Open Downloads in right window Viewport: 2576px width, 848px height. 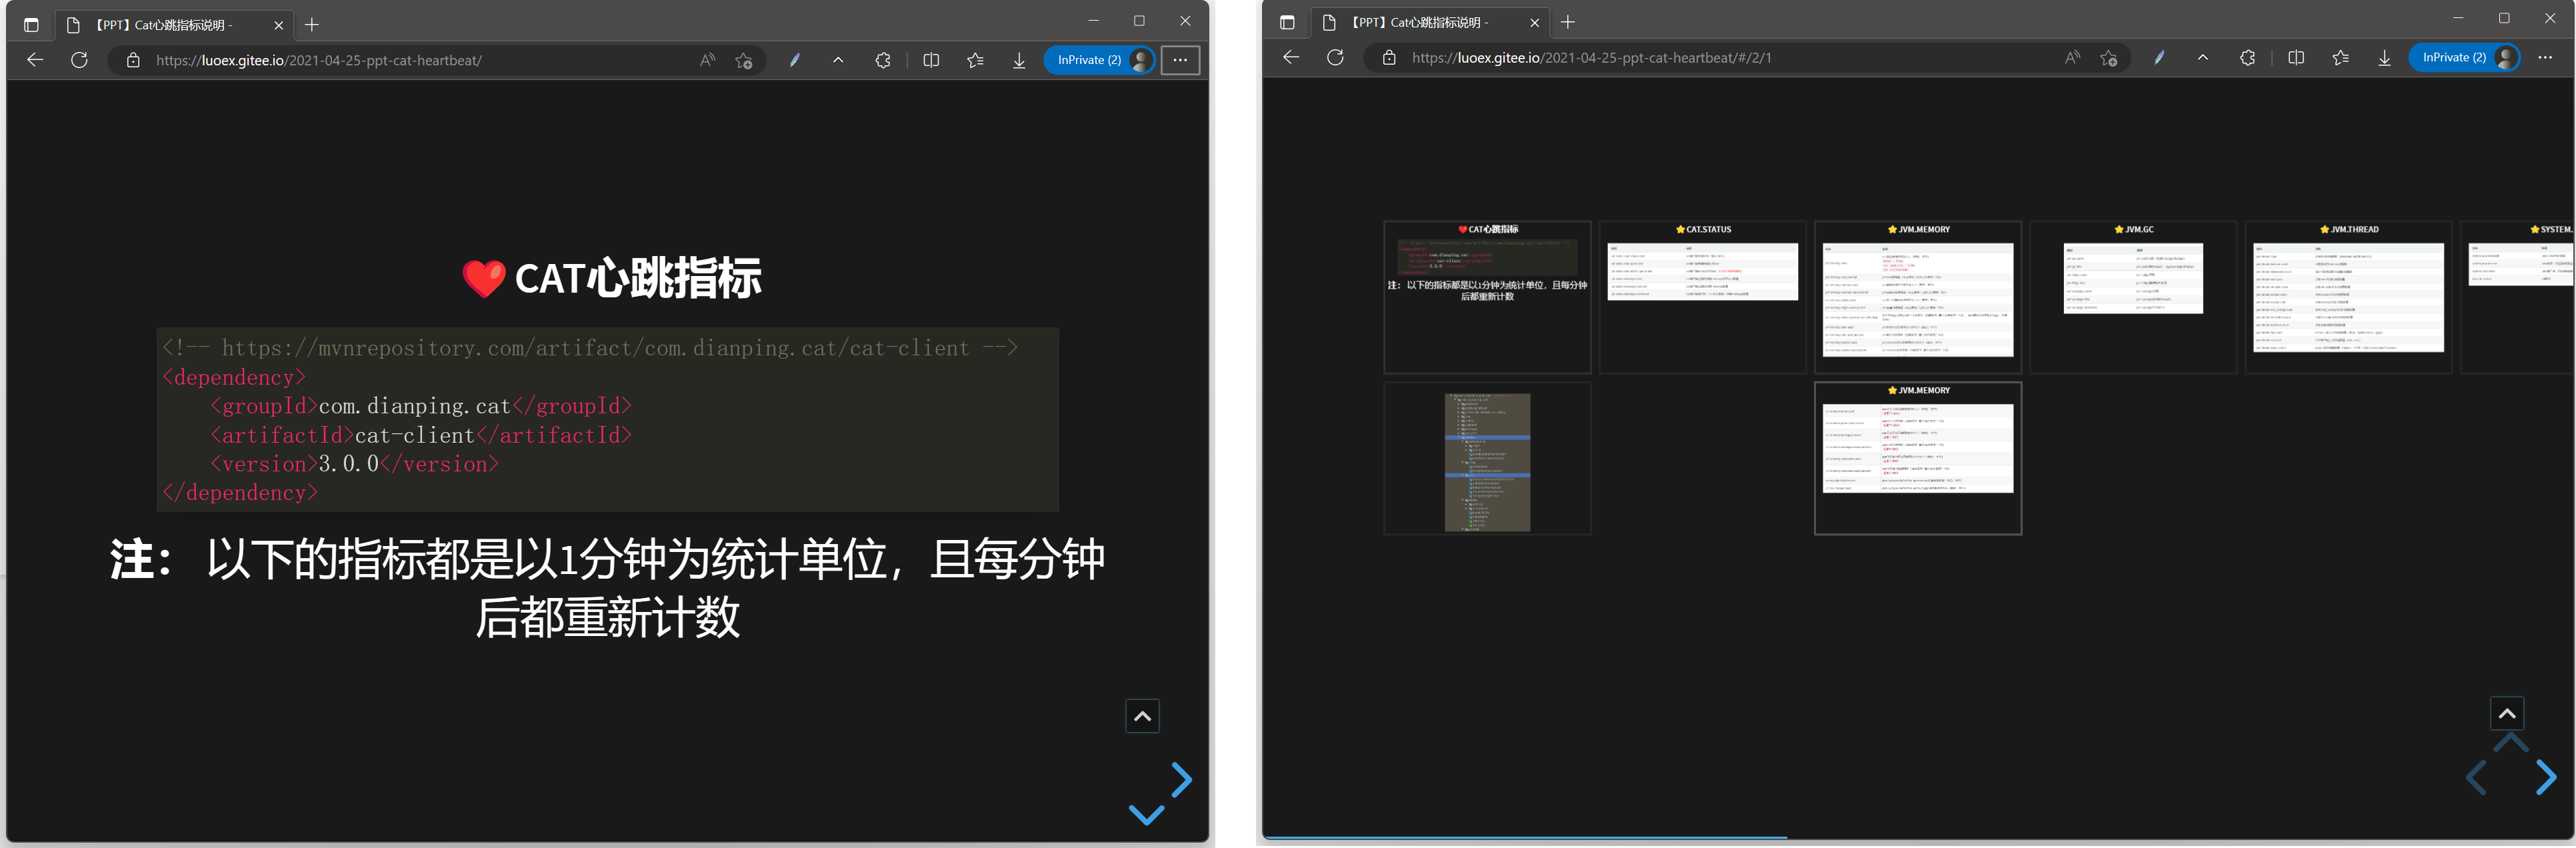pyautogui.click(x=2384, y=58)
